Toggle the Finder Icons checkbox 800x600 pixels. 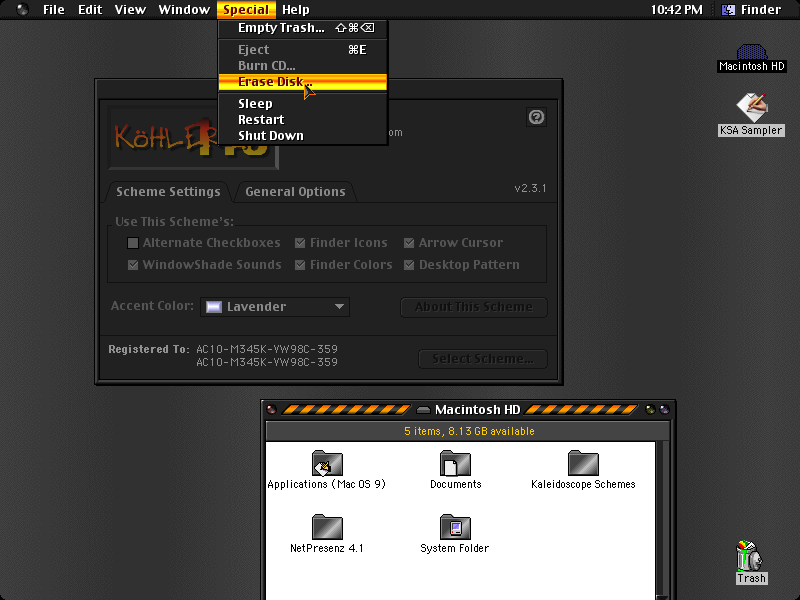click(300, 243)
